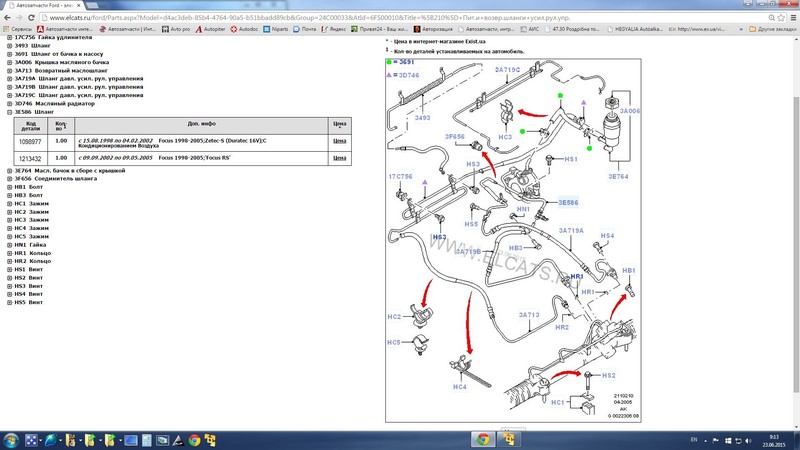Open the Другие закладки folder
This screenshot has width=800, height=450.
772,29
